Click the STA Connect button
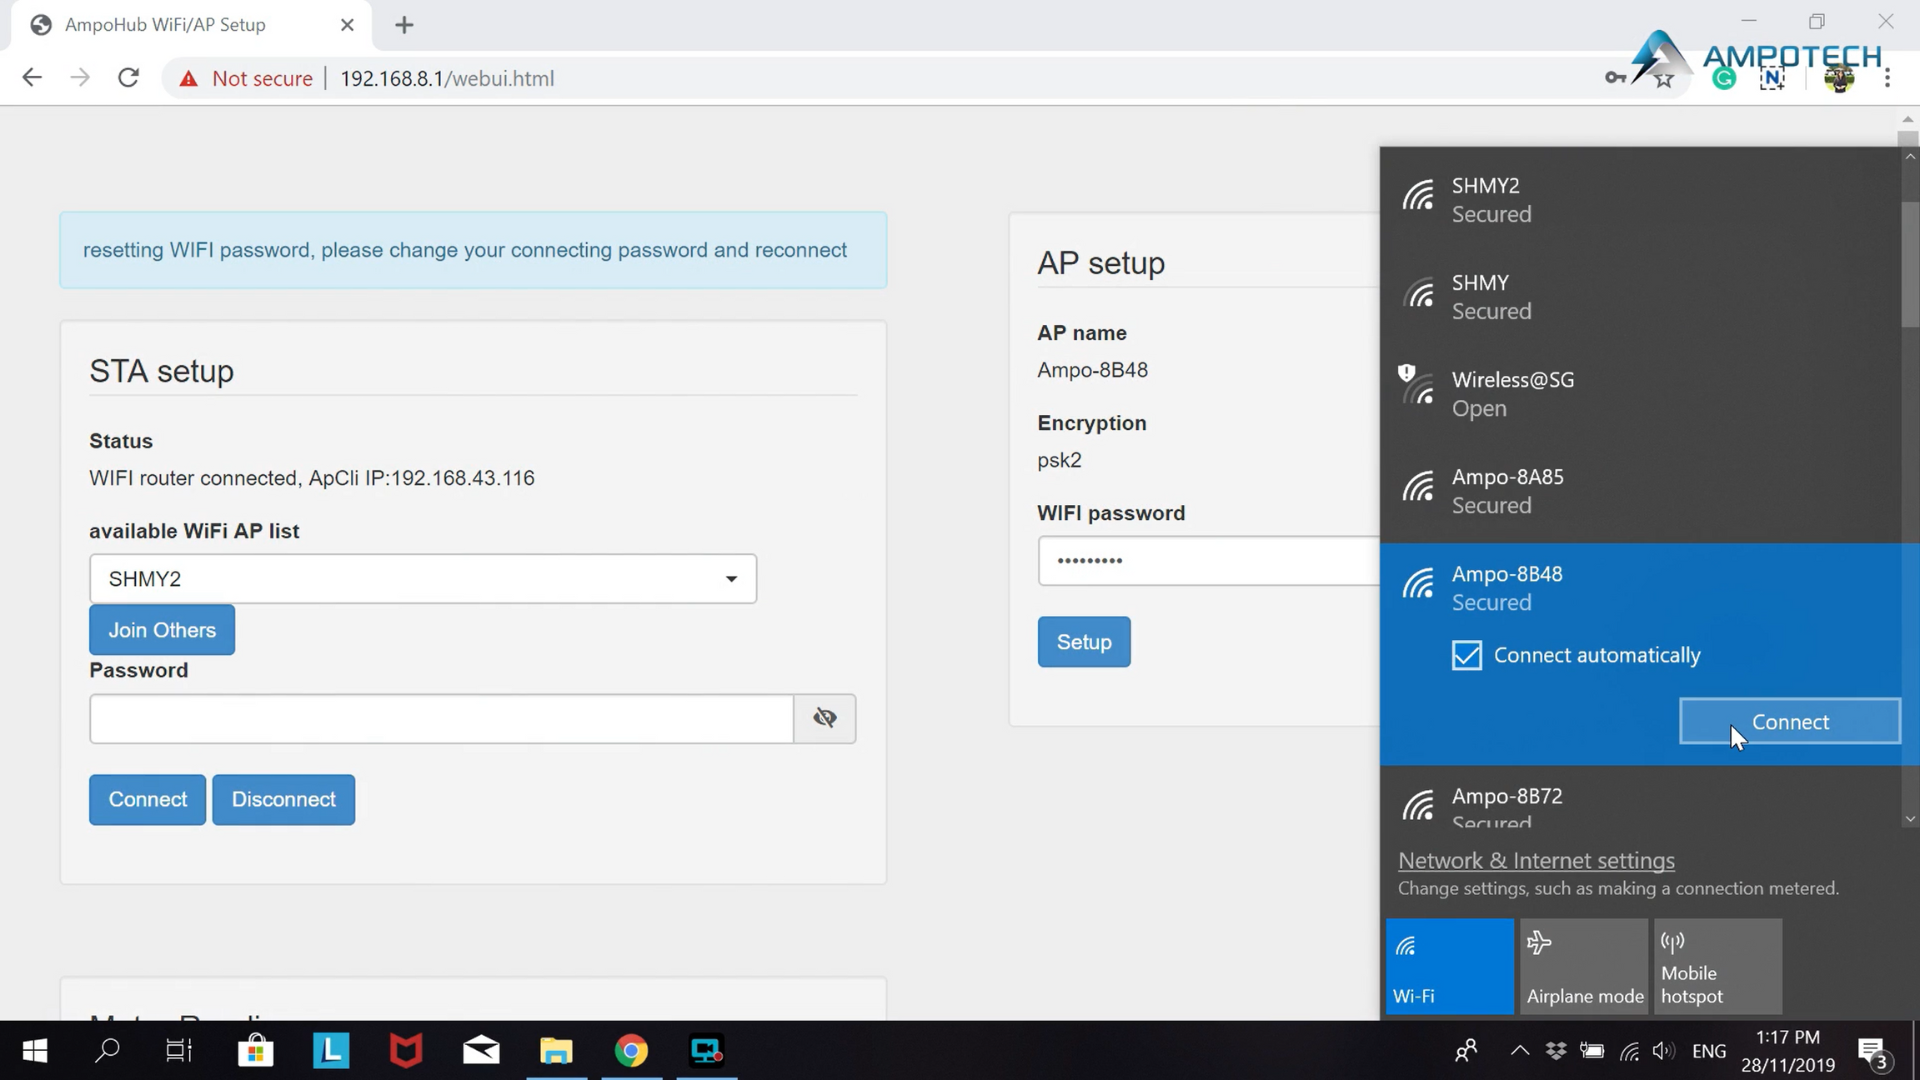The width and height of the screenshot is (1920, 1080). [147, 800]
